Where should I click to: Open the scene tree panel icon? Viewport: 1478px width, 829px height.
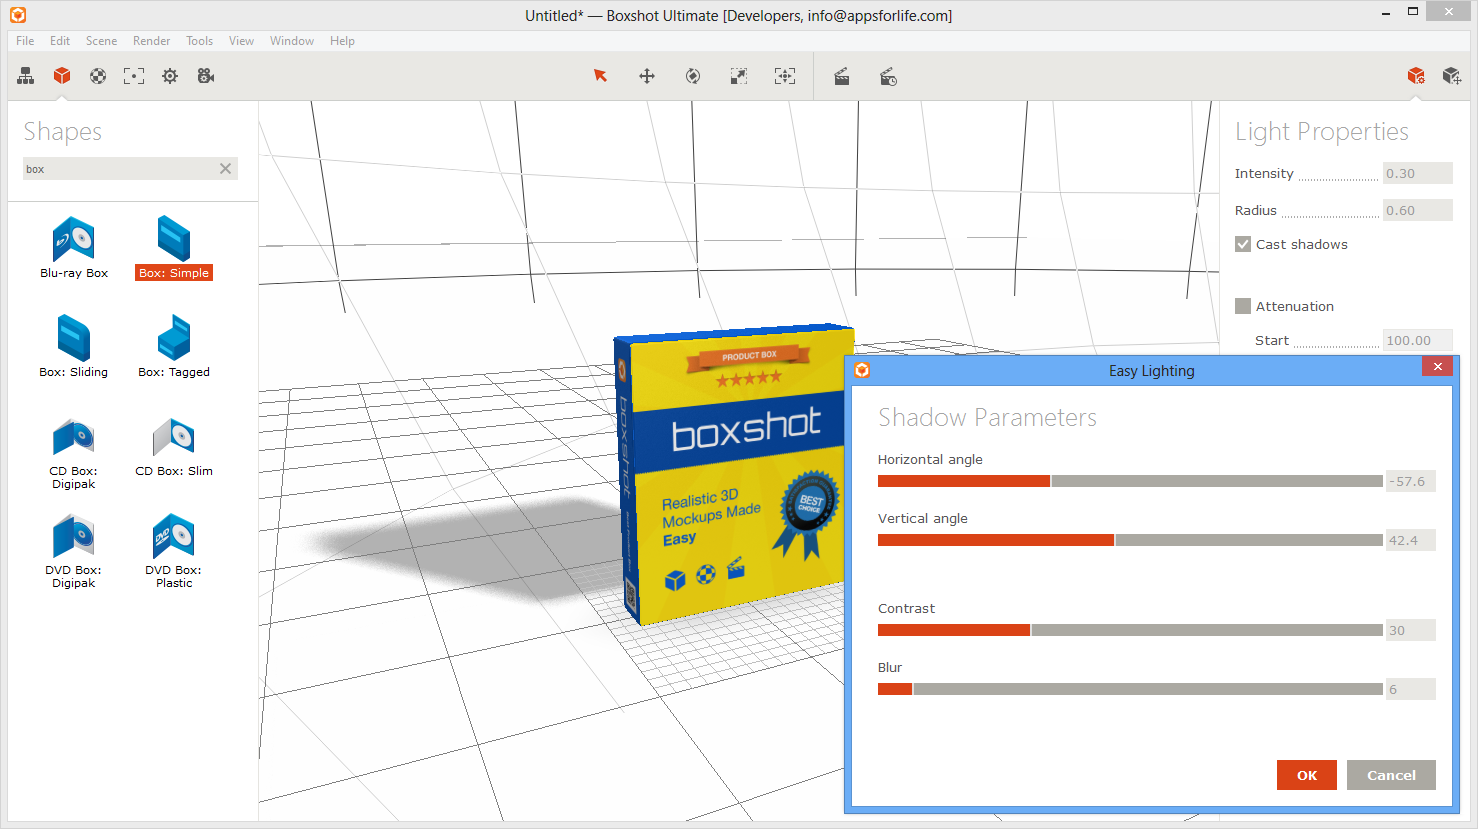click(26, 76)
